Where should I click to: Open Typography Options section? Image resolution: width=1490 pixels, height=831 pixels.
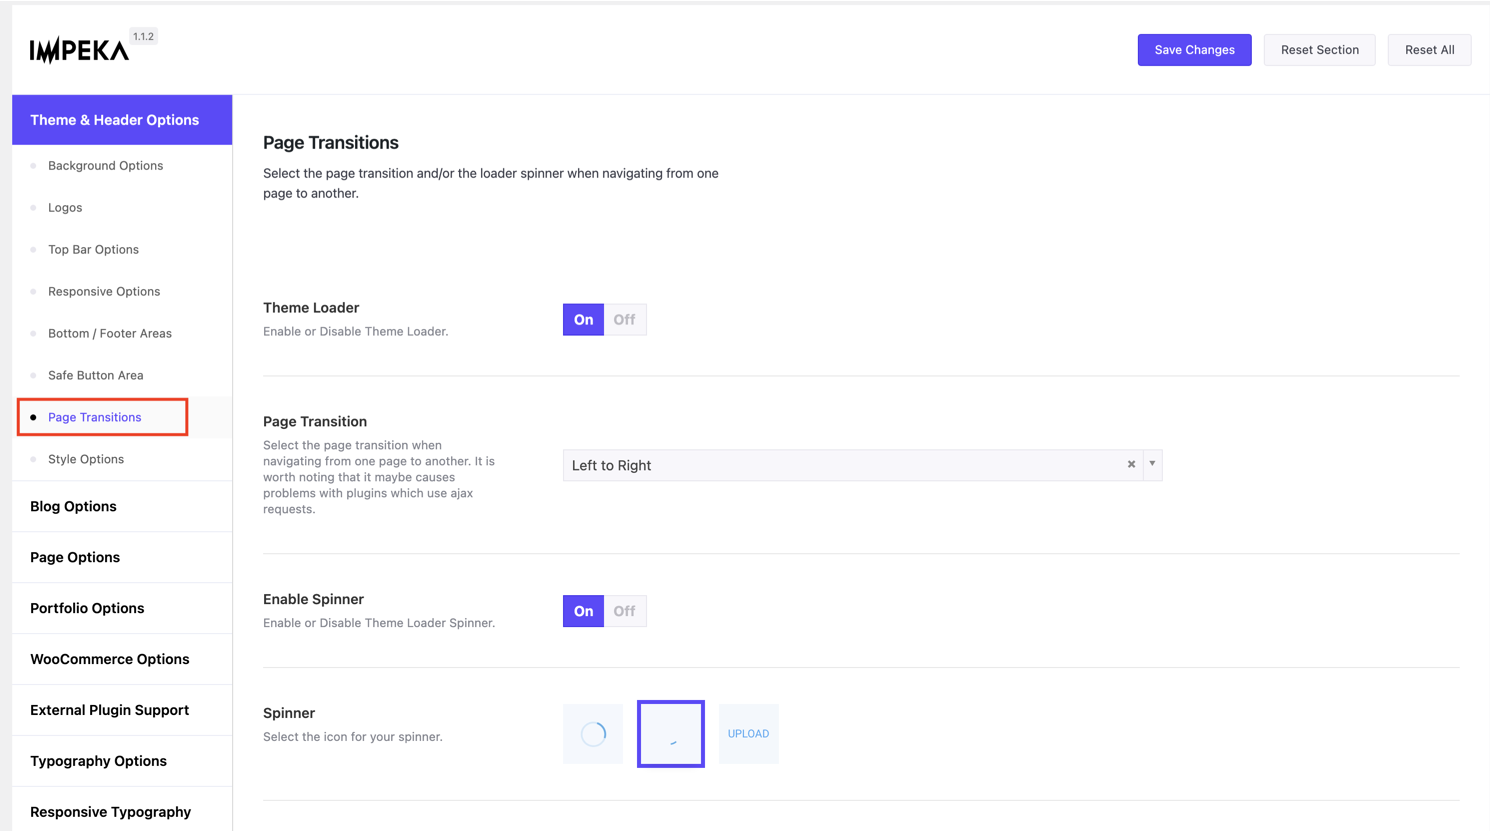point(98,761)
